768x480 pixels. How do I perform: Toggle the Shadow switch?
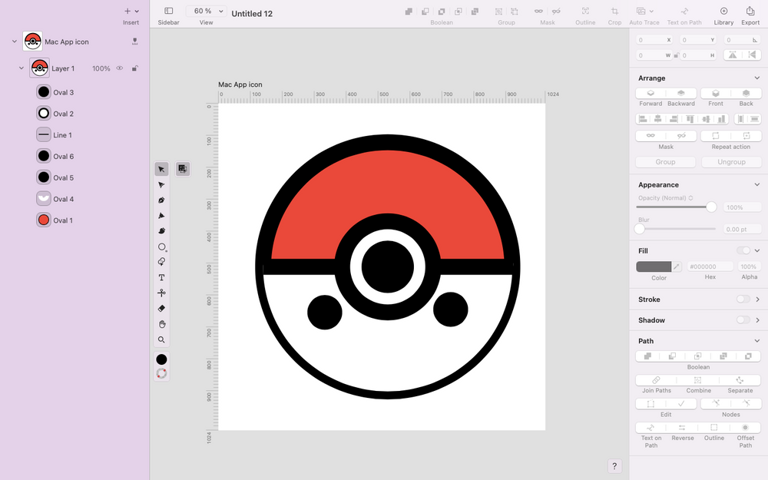[743, 320]
